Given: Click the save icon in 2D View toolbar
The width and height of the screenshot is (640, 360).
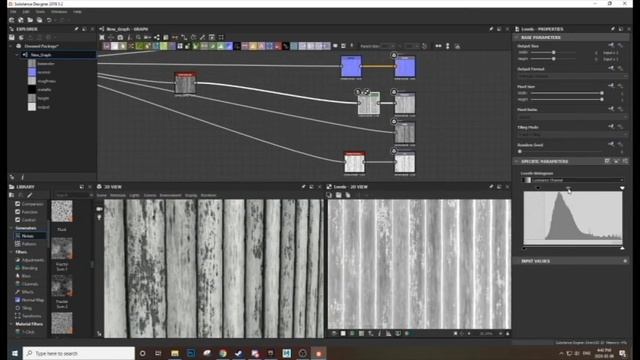Looking at the screenshot, I should pos(338,195).
